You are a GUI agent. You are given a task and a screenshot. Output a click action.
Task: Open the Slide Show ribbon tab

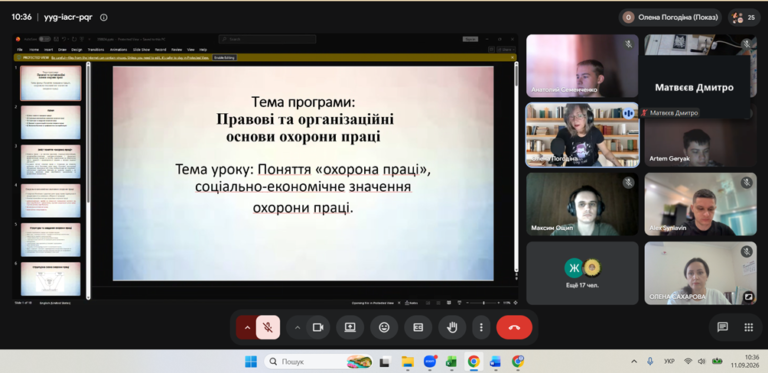[x=142, y=49]
